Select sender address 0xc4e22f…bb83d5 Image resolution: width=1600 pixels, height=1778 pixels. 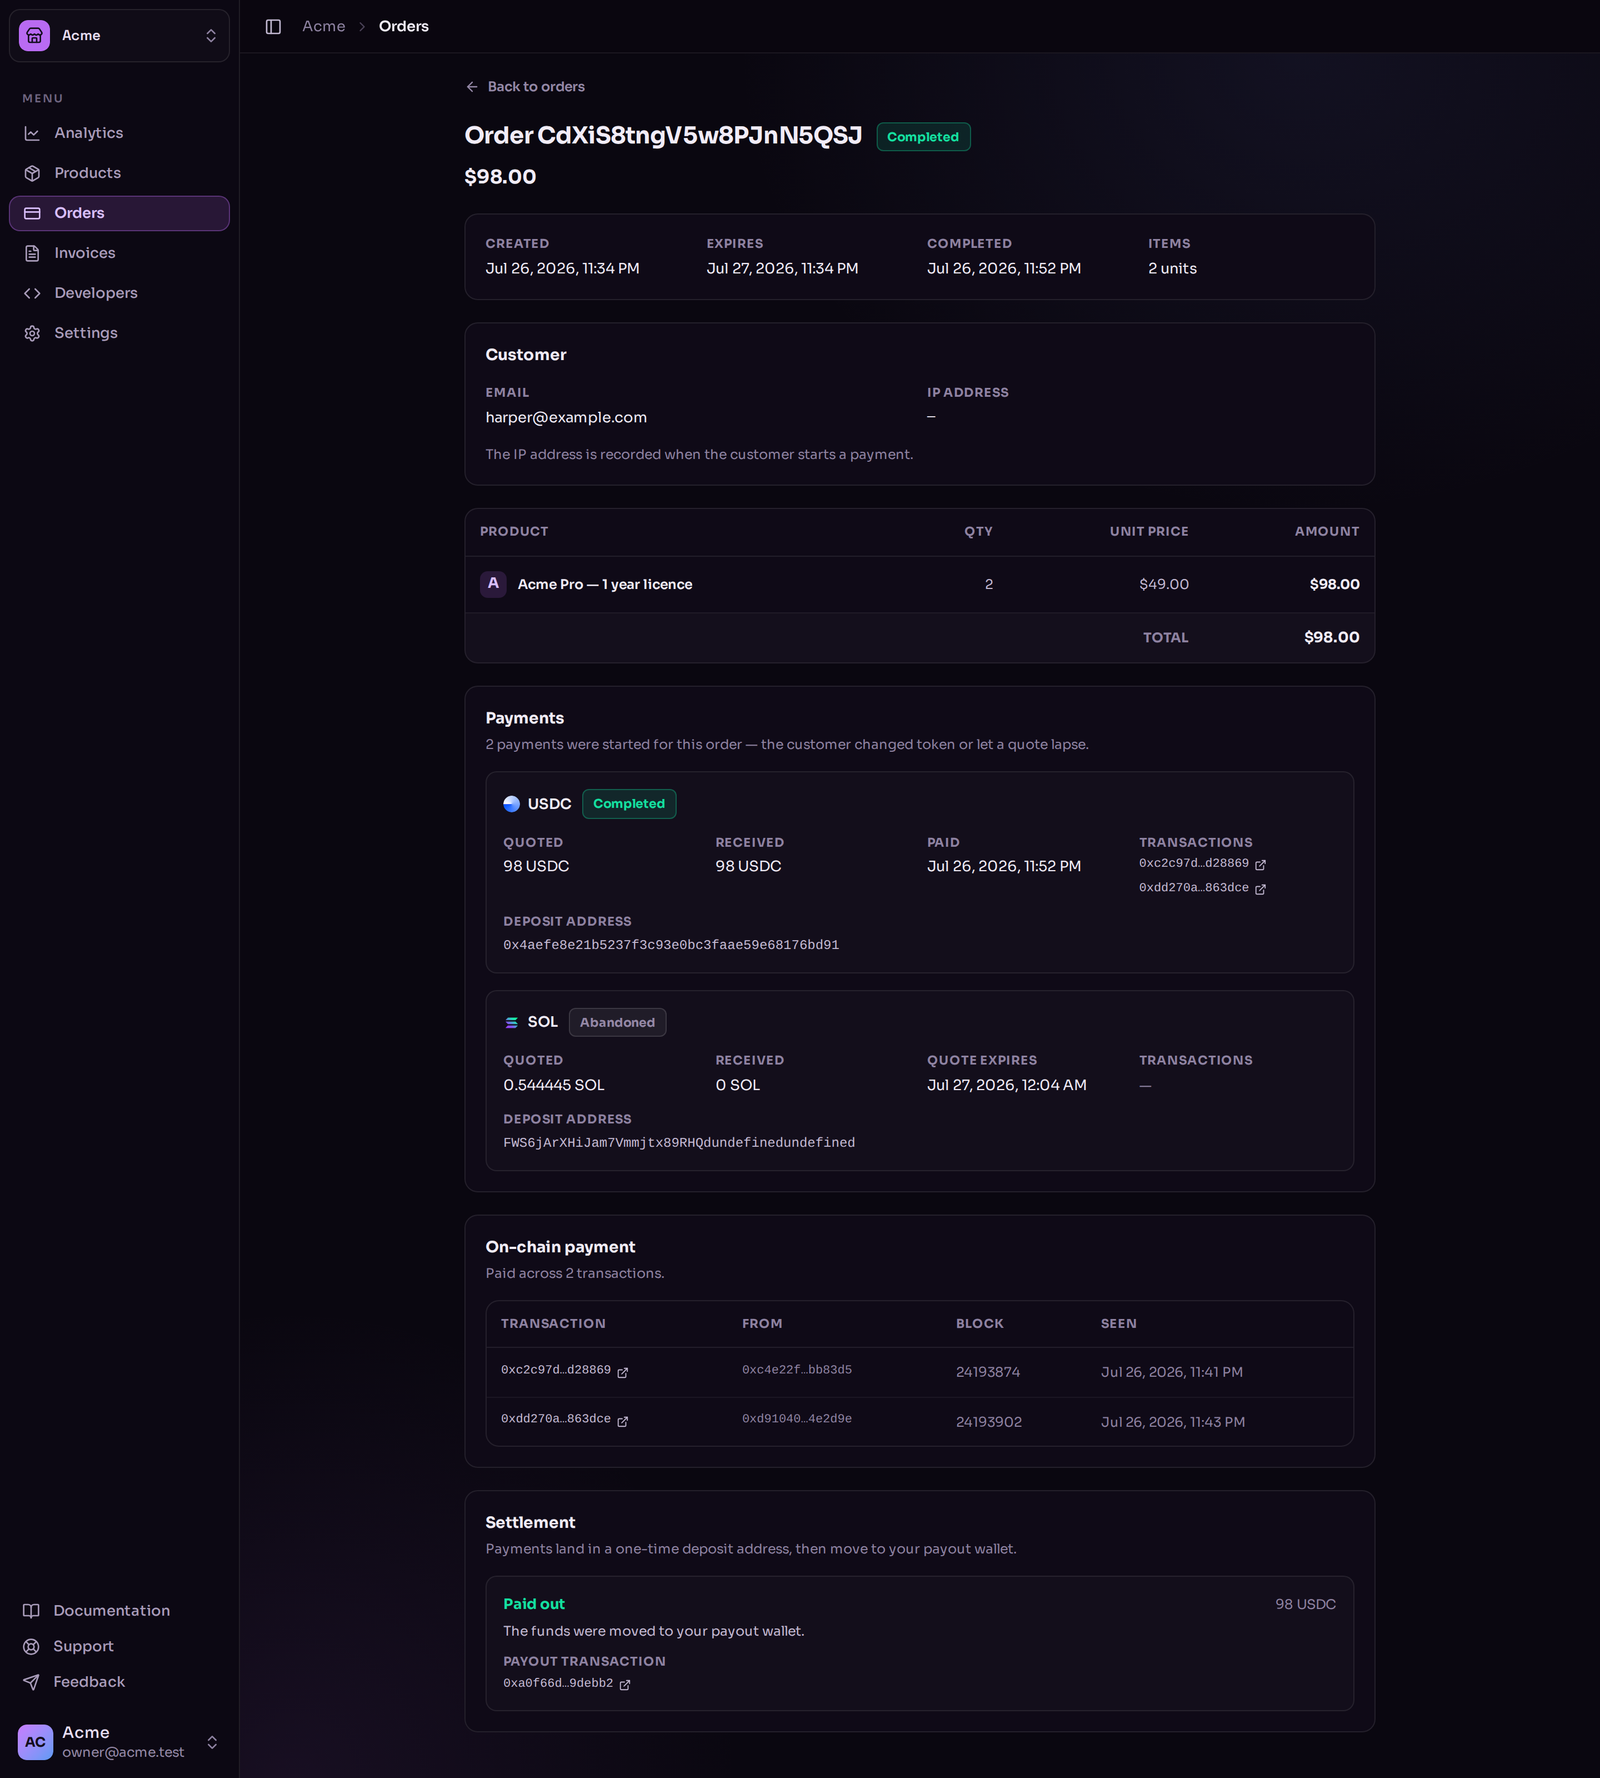(797, 1370)
